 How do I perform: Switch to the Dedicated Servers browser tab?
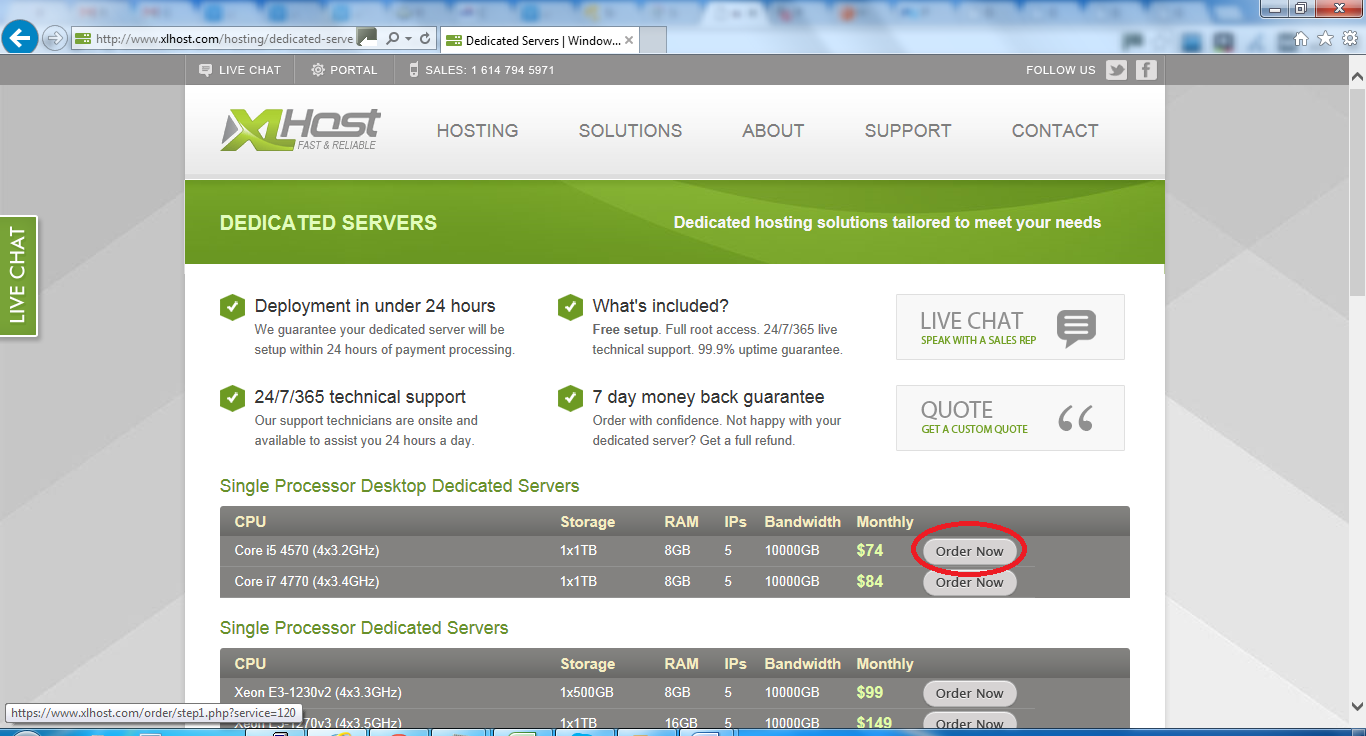[540, 41]
